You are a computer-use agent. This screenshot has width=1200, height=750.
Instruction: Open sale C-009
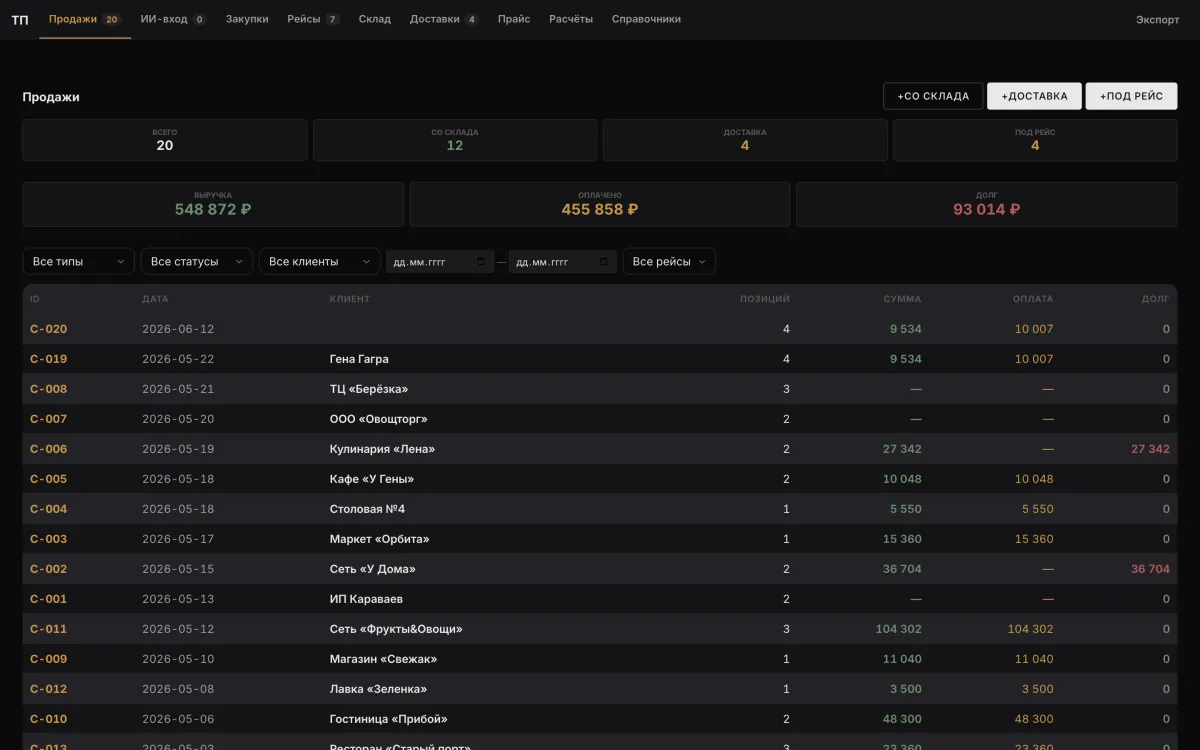[x=49, y=659]
